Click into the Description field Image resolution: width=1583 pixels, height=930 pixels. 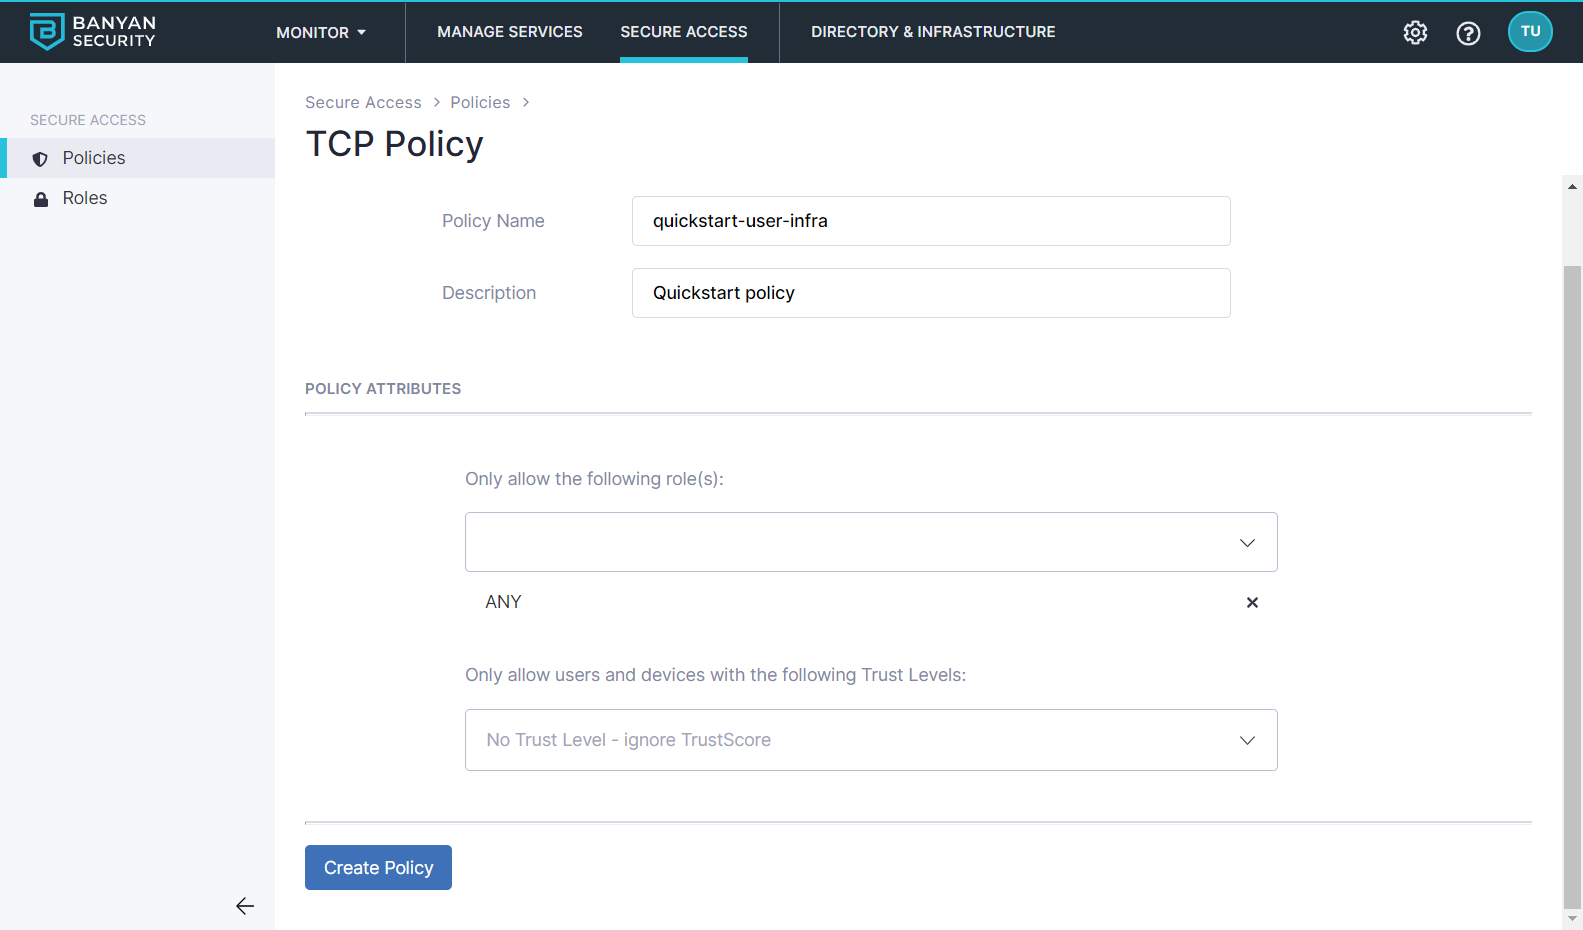click(930, 293)
